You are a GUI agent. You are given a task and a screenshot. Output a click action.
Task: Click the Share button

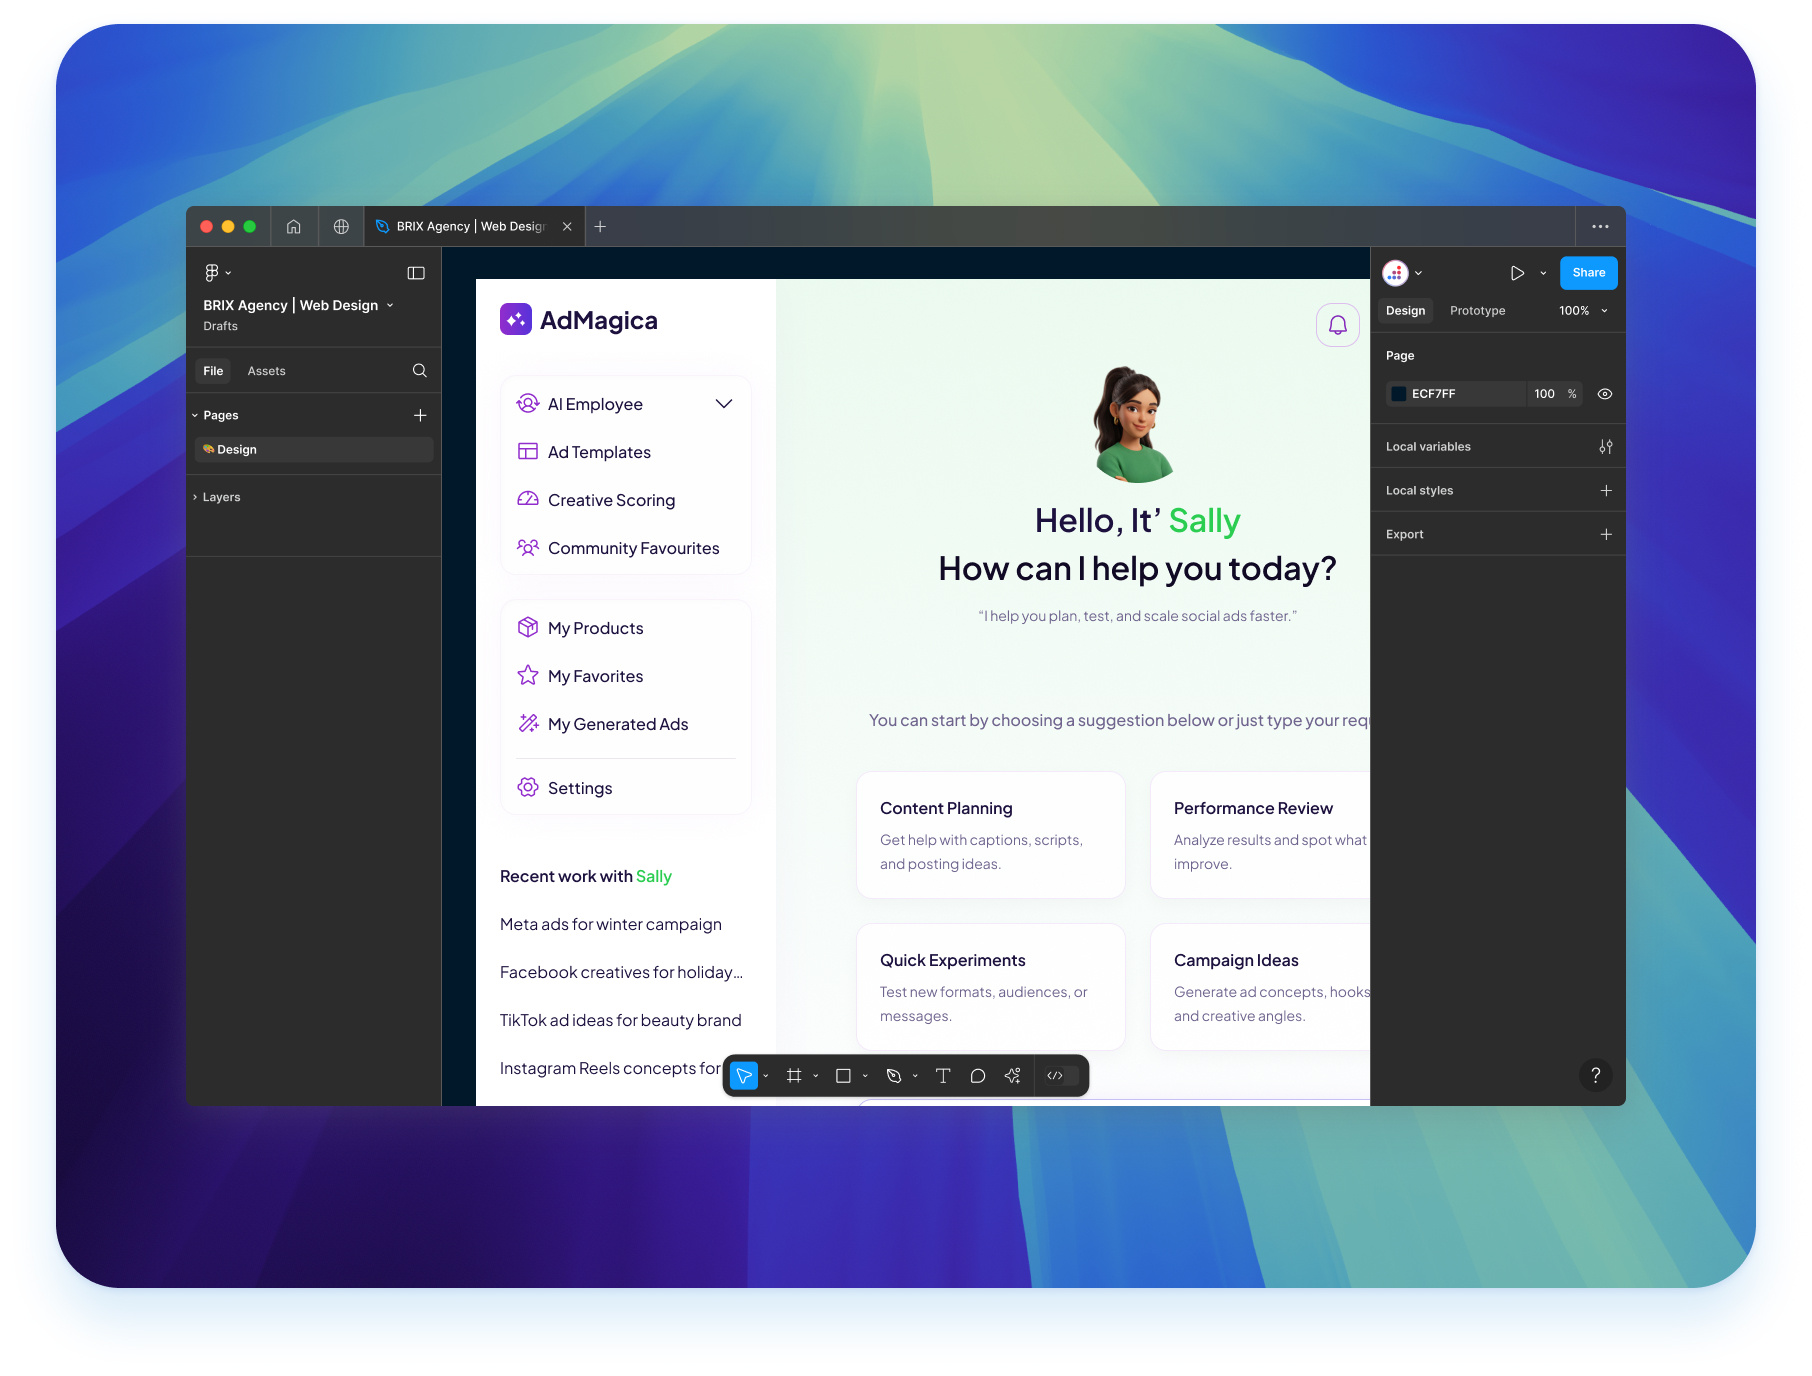[x=1588, y=273]
